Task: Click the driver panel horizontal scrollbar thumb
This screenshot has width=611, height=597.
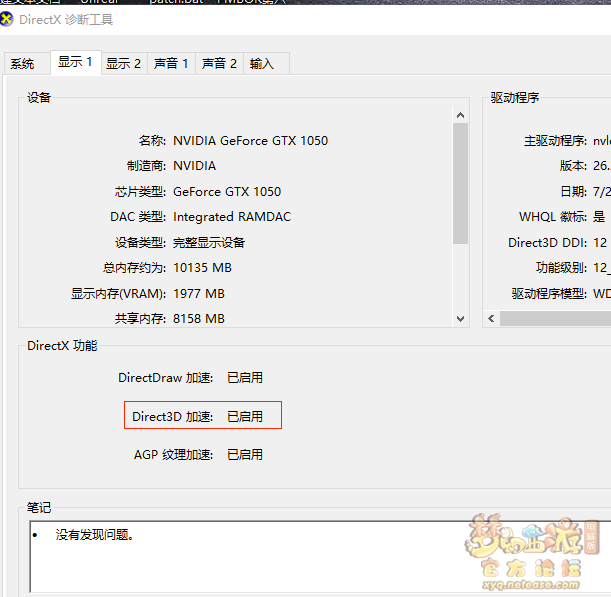Action: coord(555,318)
